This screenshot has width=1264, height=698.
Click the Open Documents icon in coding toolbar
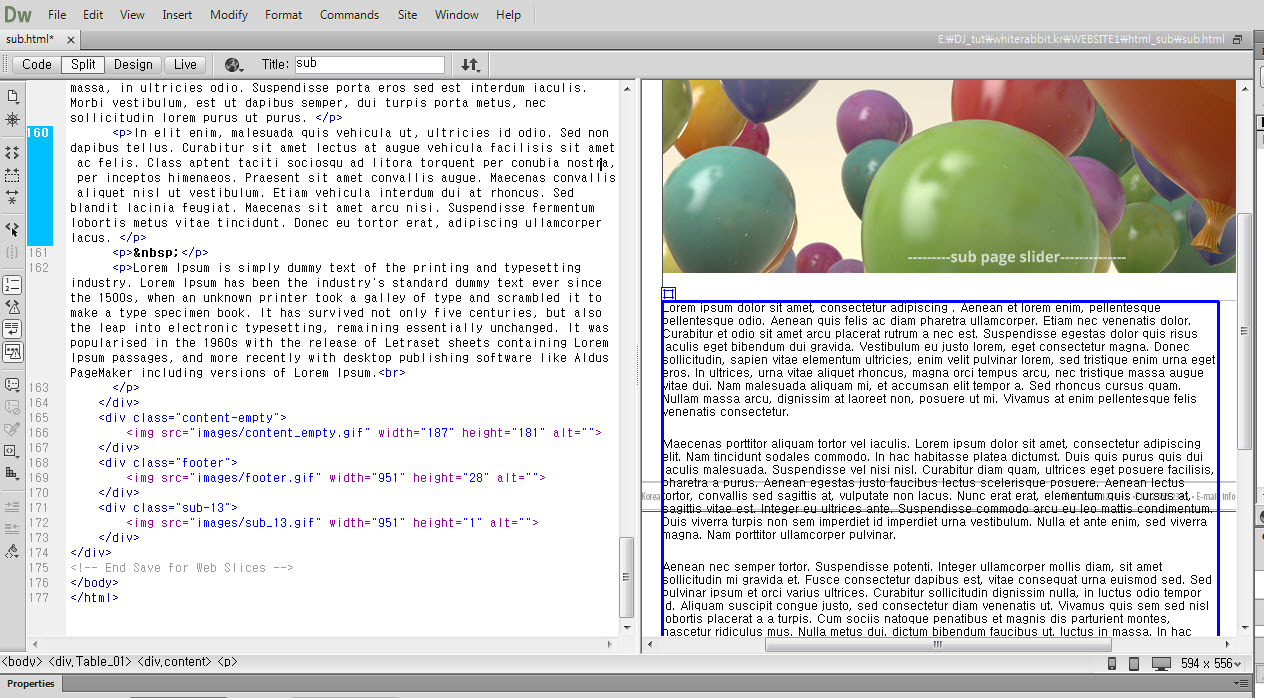[12, 96]
